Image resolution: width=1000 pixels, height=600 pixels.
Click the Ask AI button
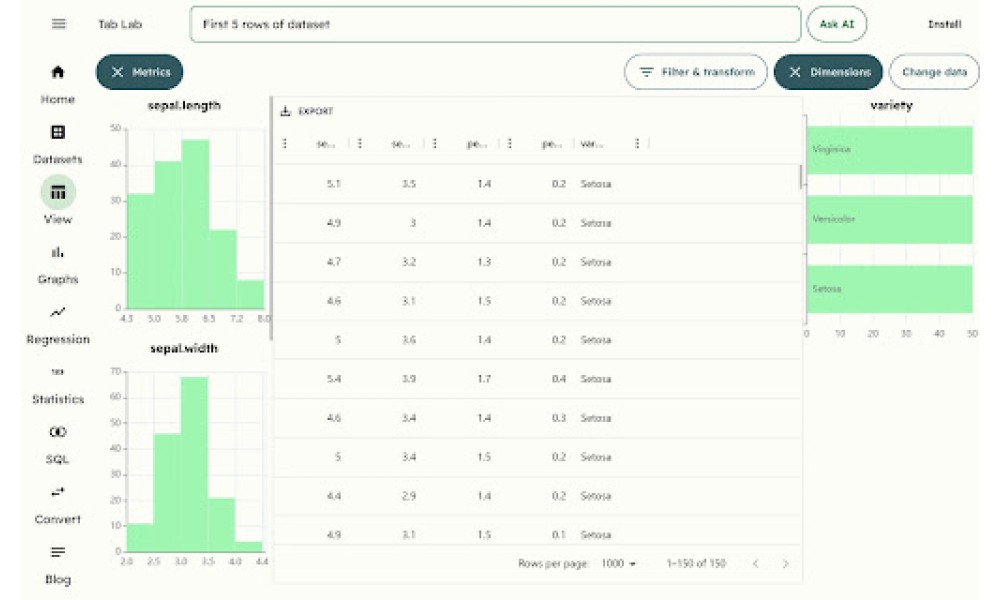pyautogui.click(x=837, y=24)
